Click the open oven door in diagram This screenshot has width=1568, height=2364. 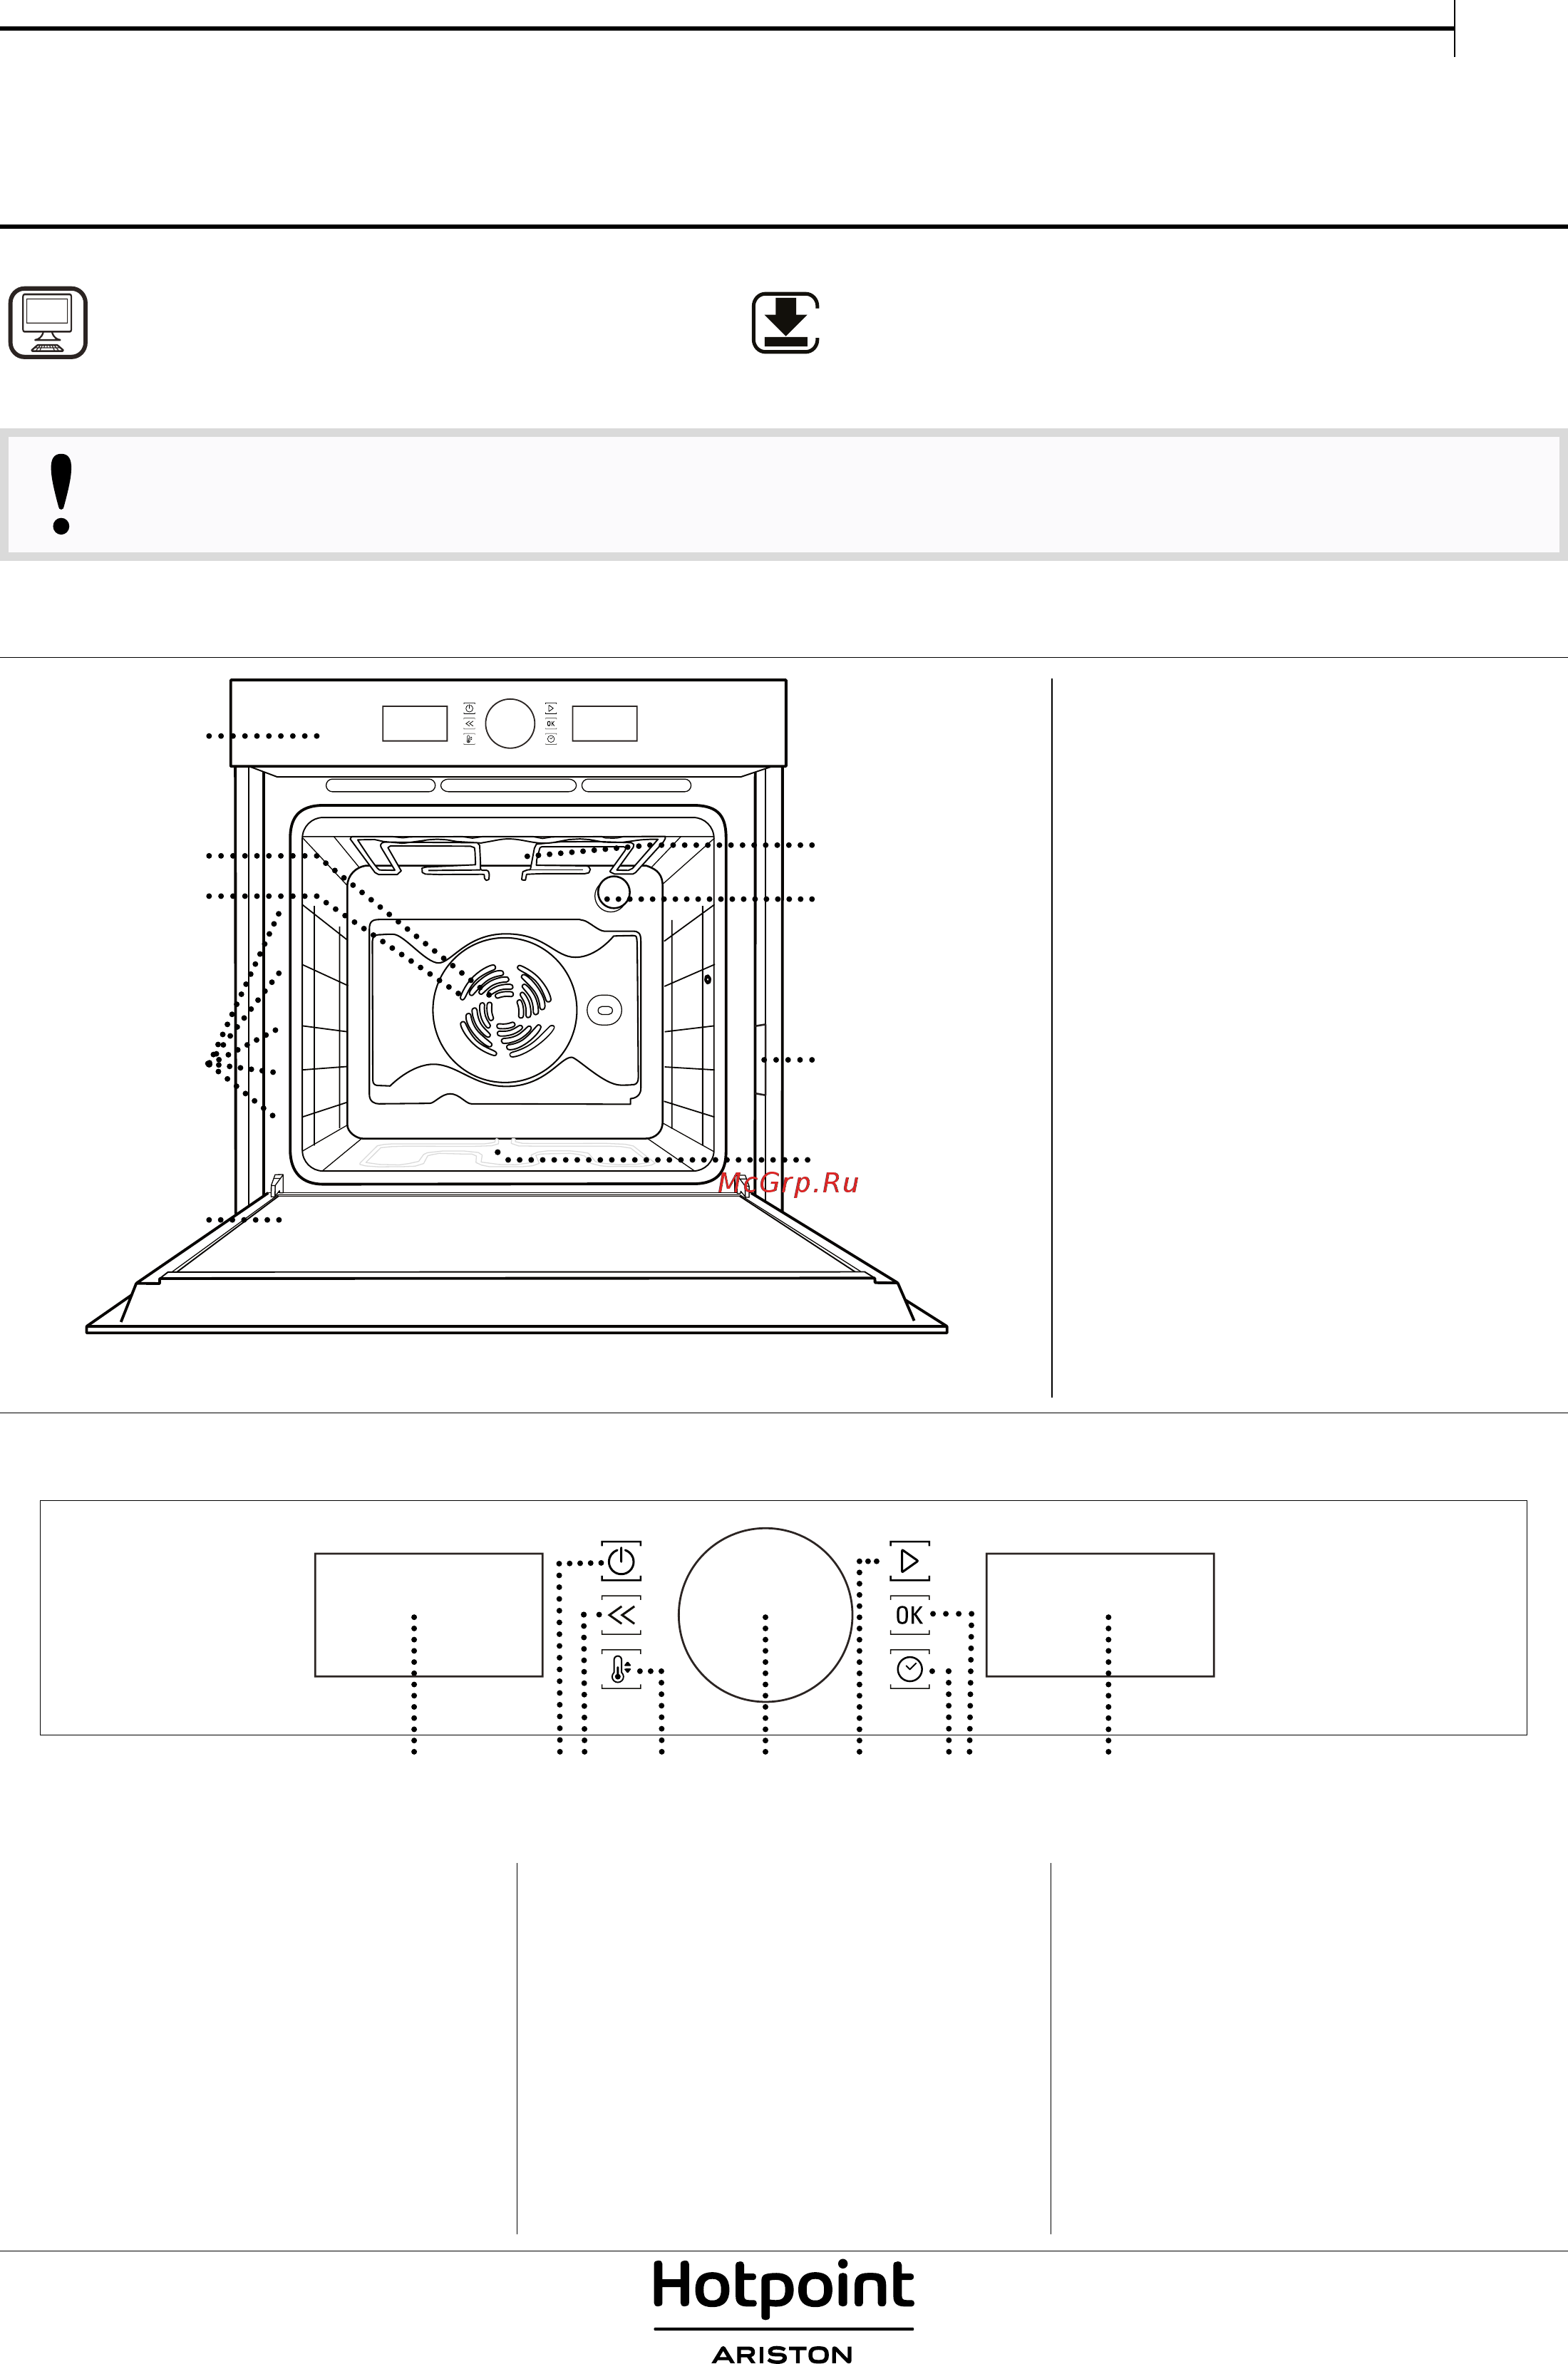click(517, 1264)
